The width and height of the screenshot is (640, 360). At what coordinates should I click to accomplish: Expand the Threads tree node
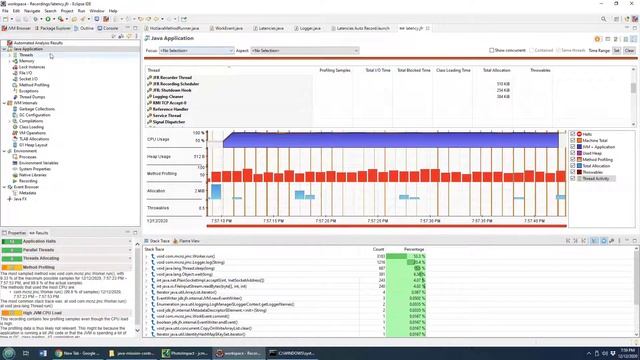(10, 55)
